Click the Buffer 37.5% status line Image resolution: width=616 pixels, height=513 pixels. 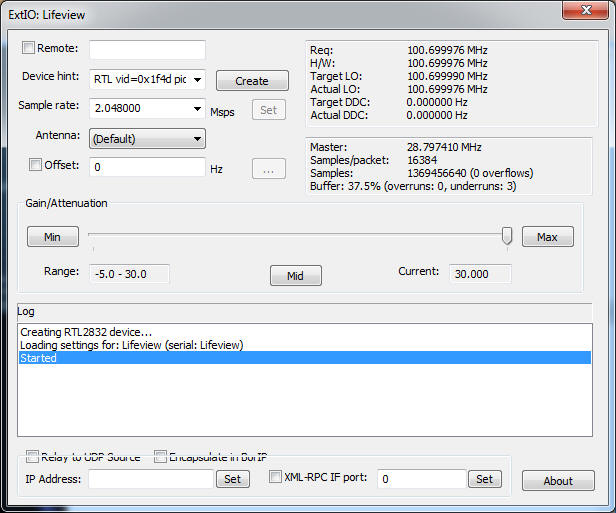pos(413,186)
